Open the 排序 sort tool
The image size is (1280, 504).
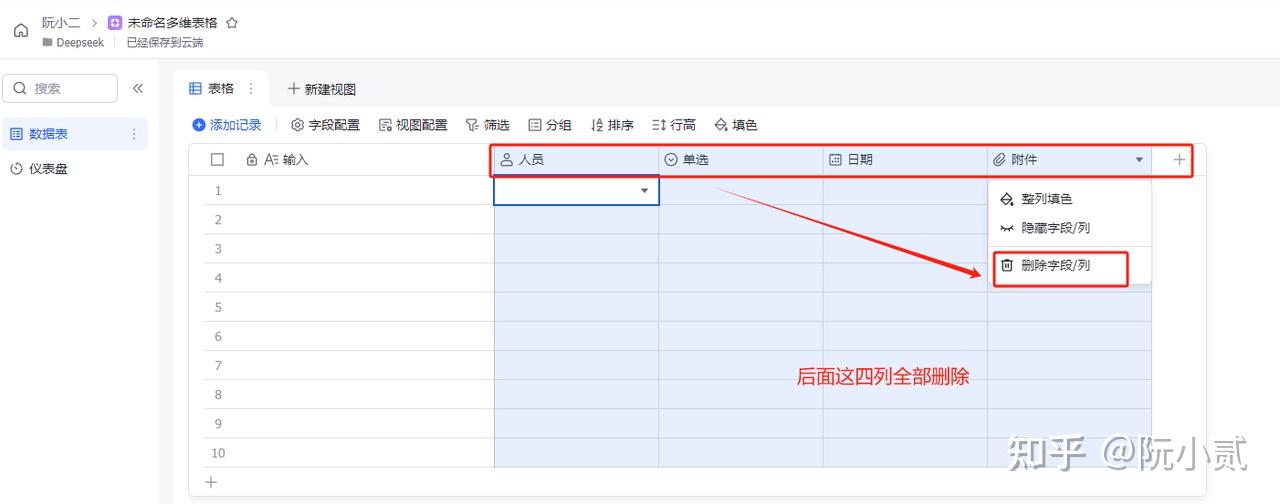pyautogui.click(x=612, y=125)
